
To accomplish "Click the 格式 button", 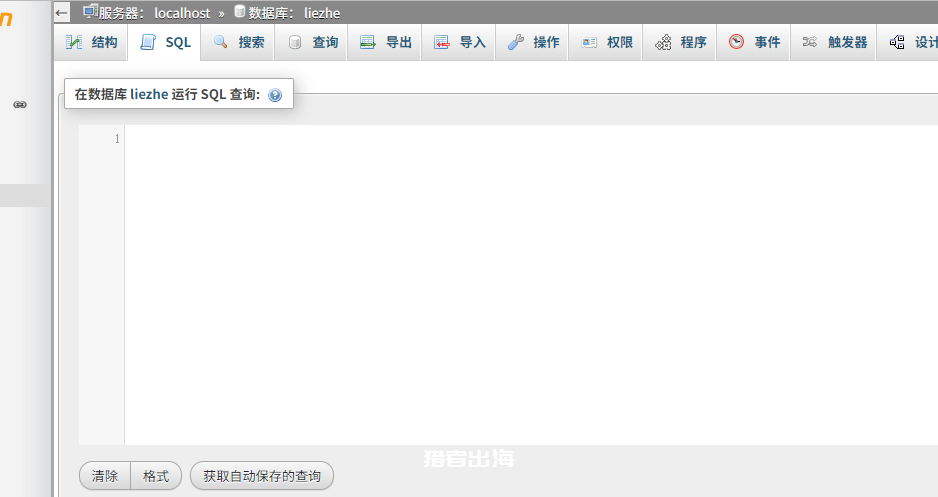I will point(156,476).
